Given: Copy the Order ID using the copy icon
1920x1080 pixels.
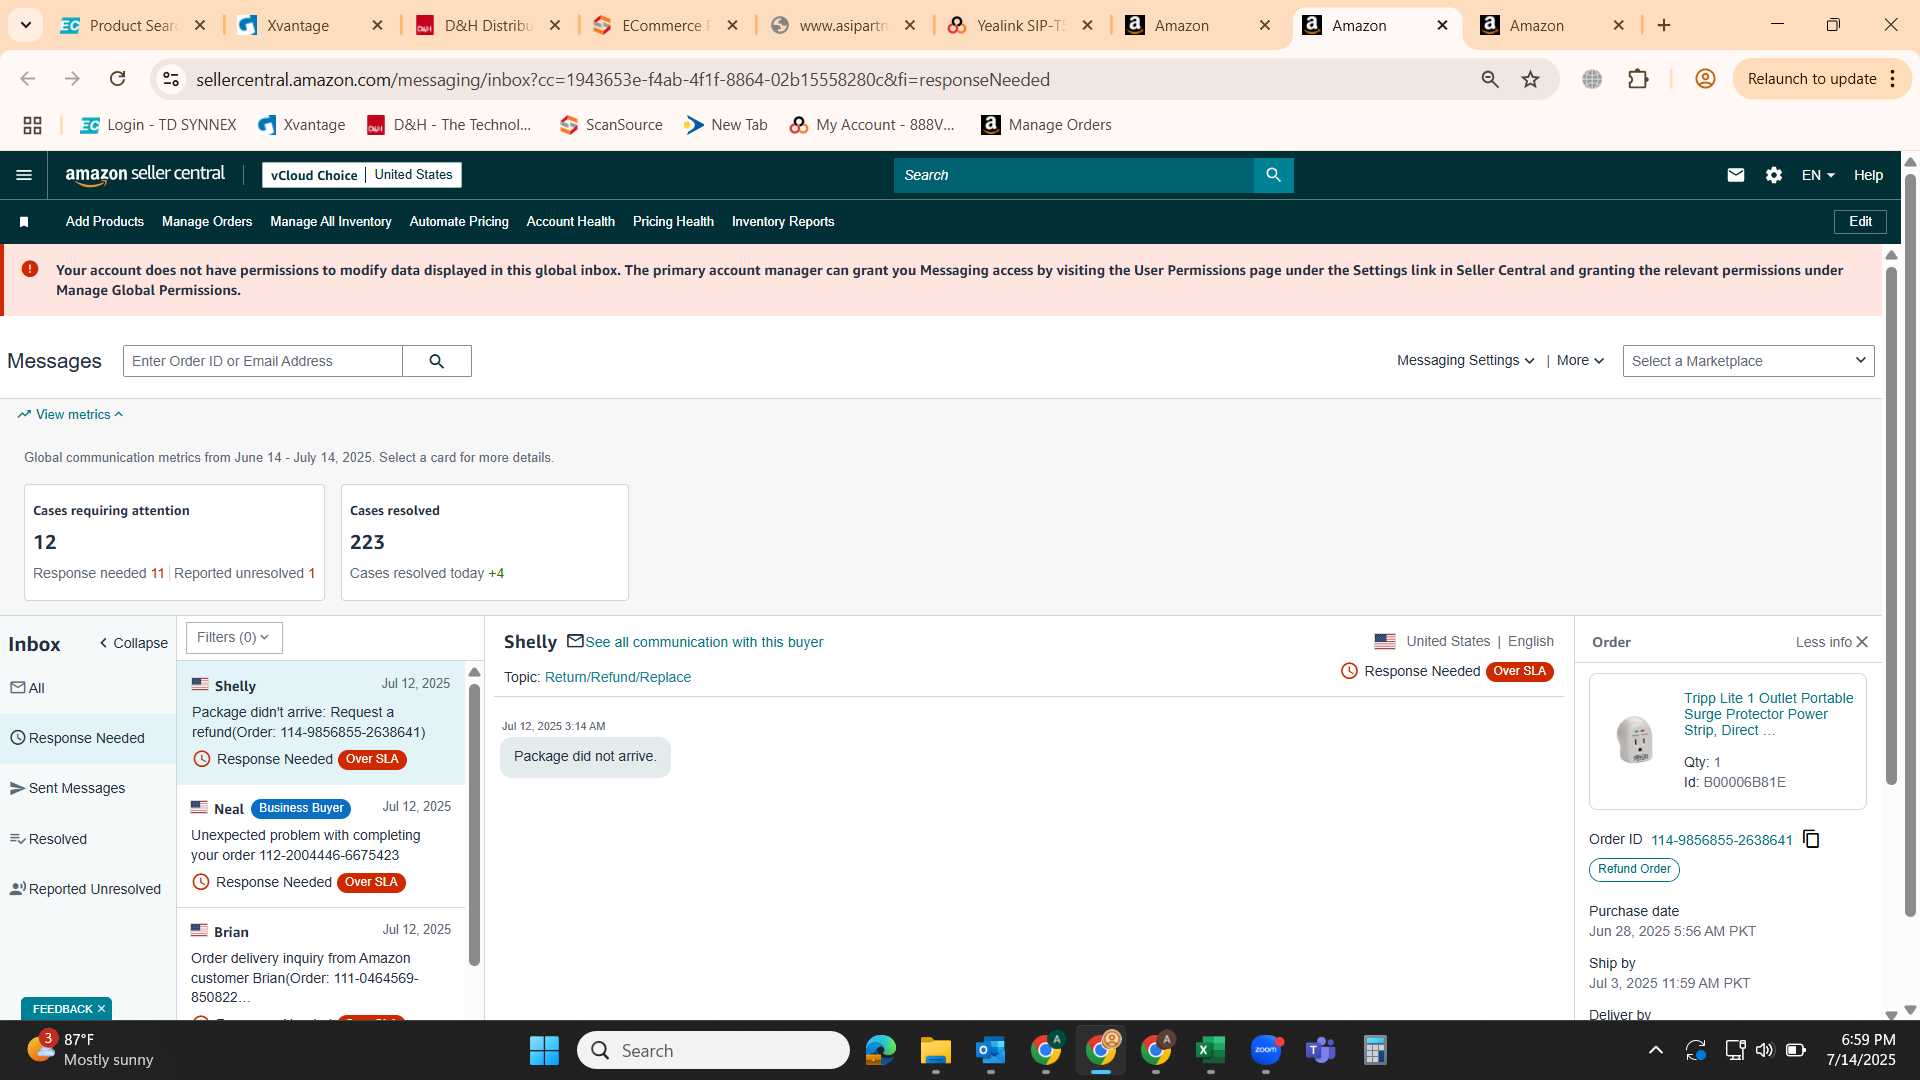Looking at the screenshot, I should point(1811,839).
